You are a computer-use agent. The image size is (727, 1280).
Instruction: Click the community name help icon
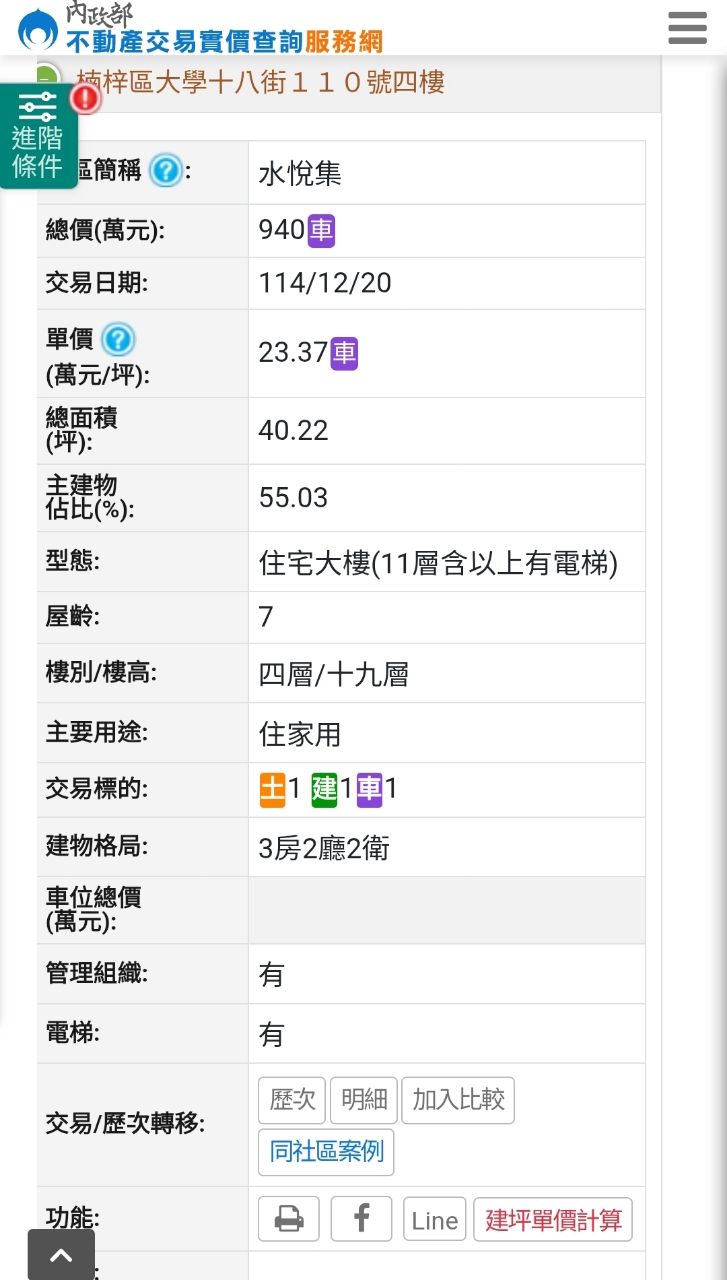[x=165, y=172]
